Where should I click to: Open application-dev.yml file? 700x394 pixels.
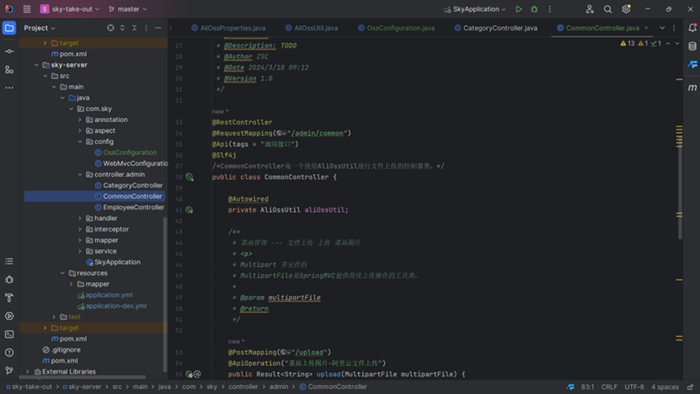[x=112, y=306]
